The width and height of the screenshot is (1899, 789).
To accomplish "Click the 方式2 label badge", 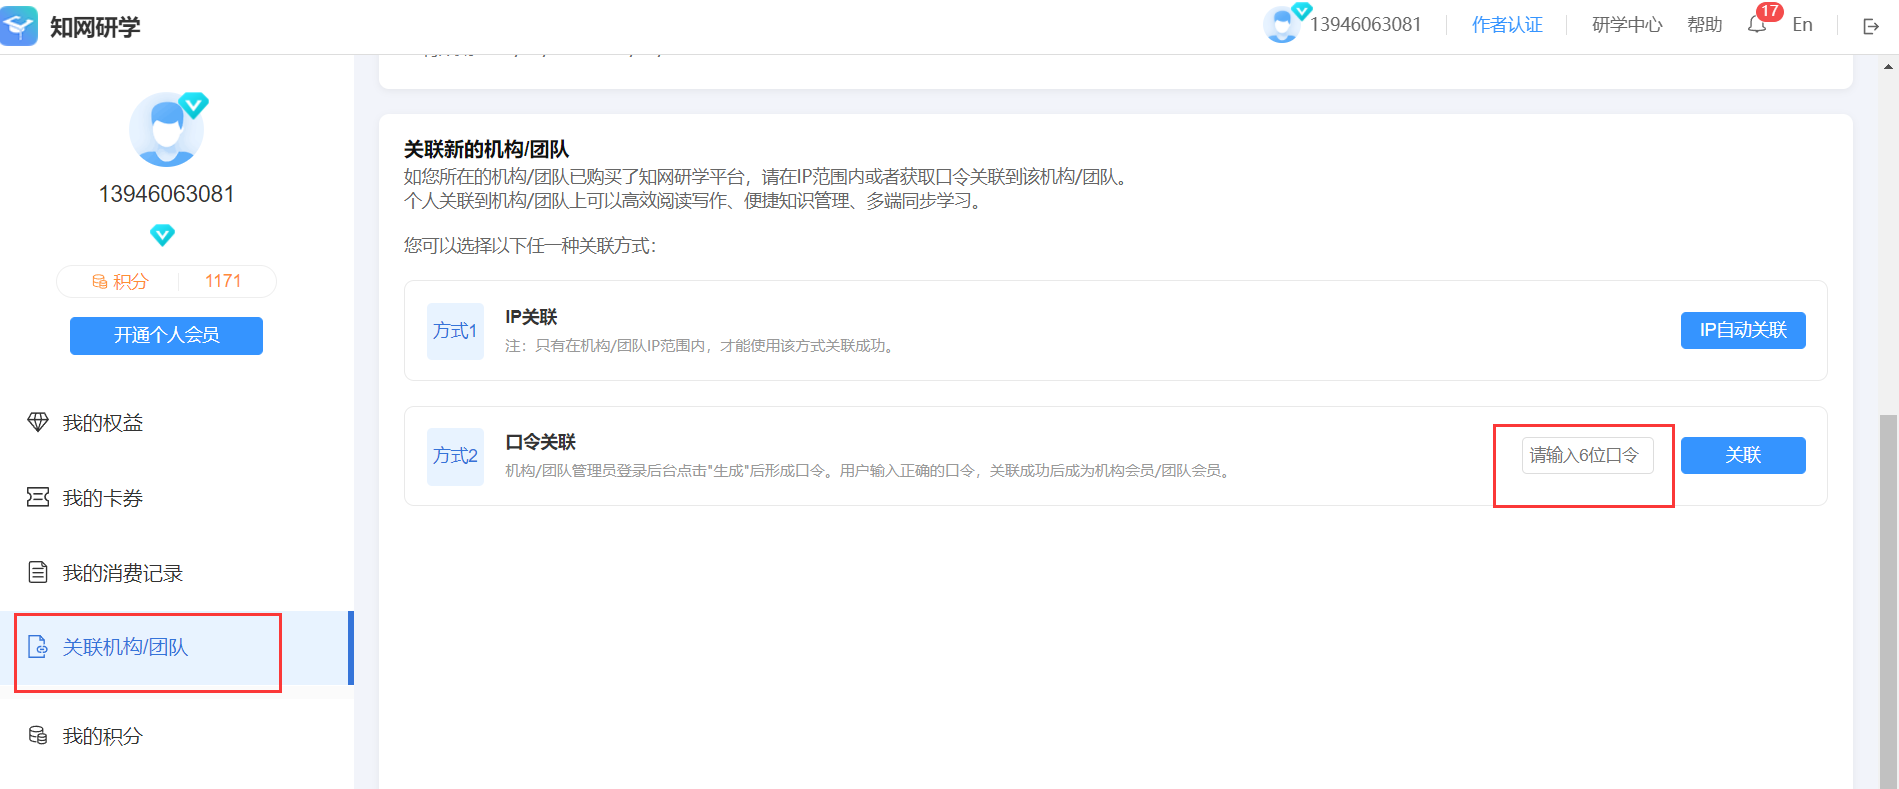I will pos(455,456).
